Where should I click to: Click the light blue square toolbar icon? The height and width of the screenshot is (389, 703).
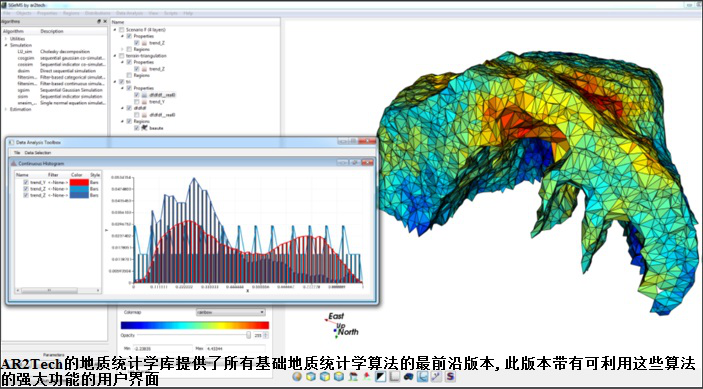tap(422, 376)
